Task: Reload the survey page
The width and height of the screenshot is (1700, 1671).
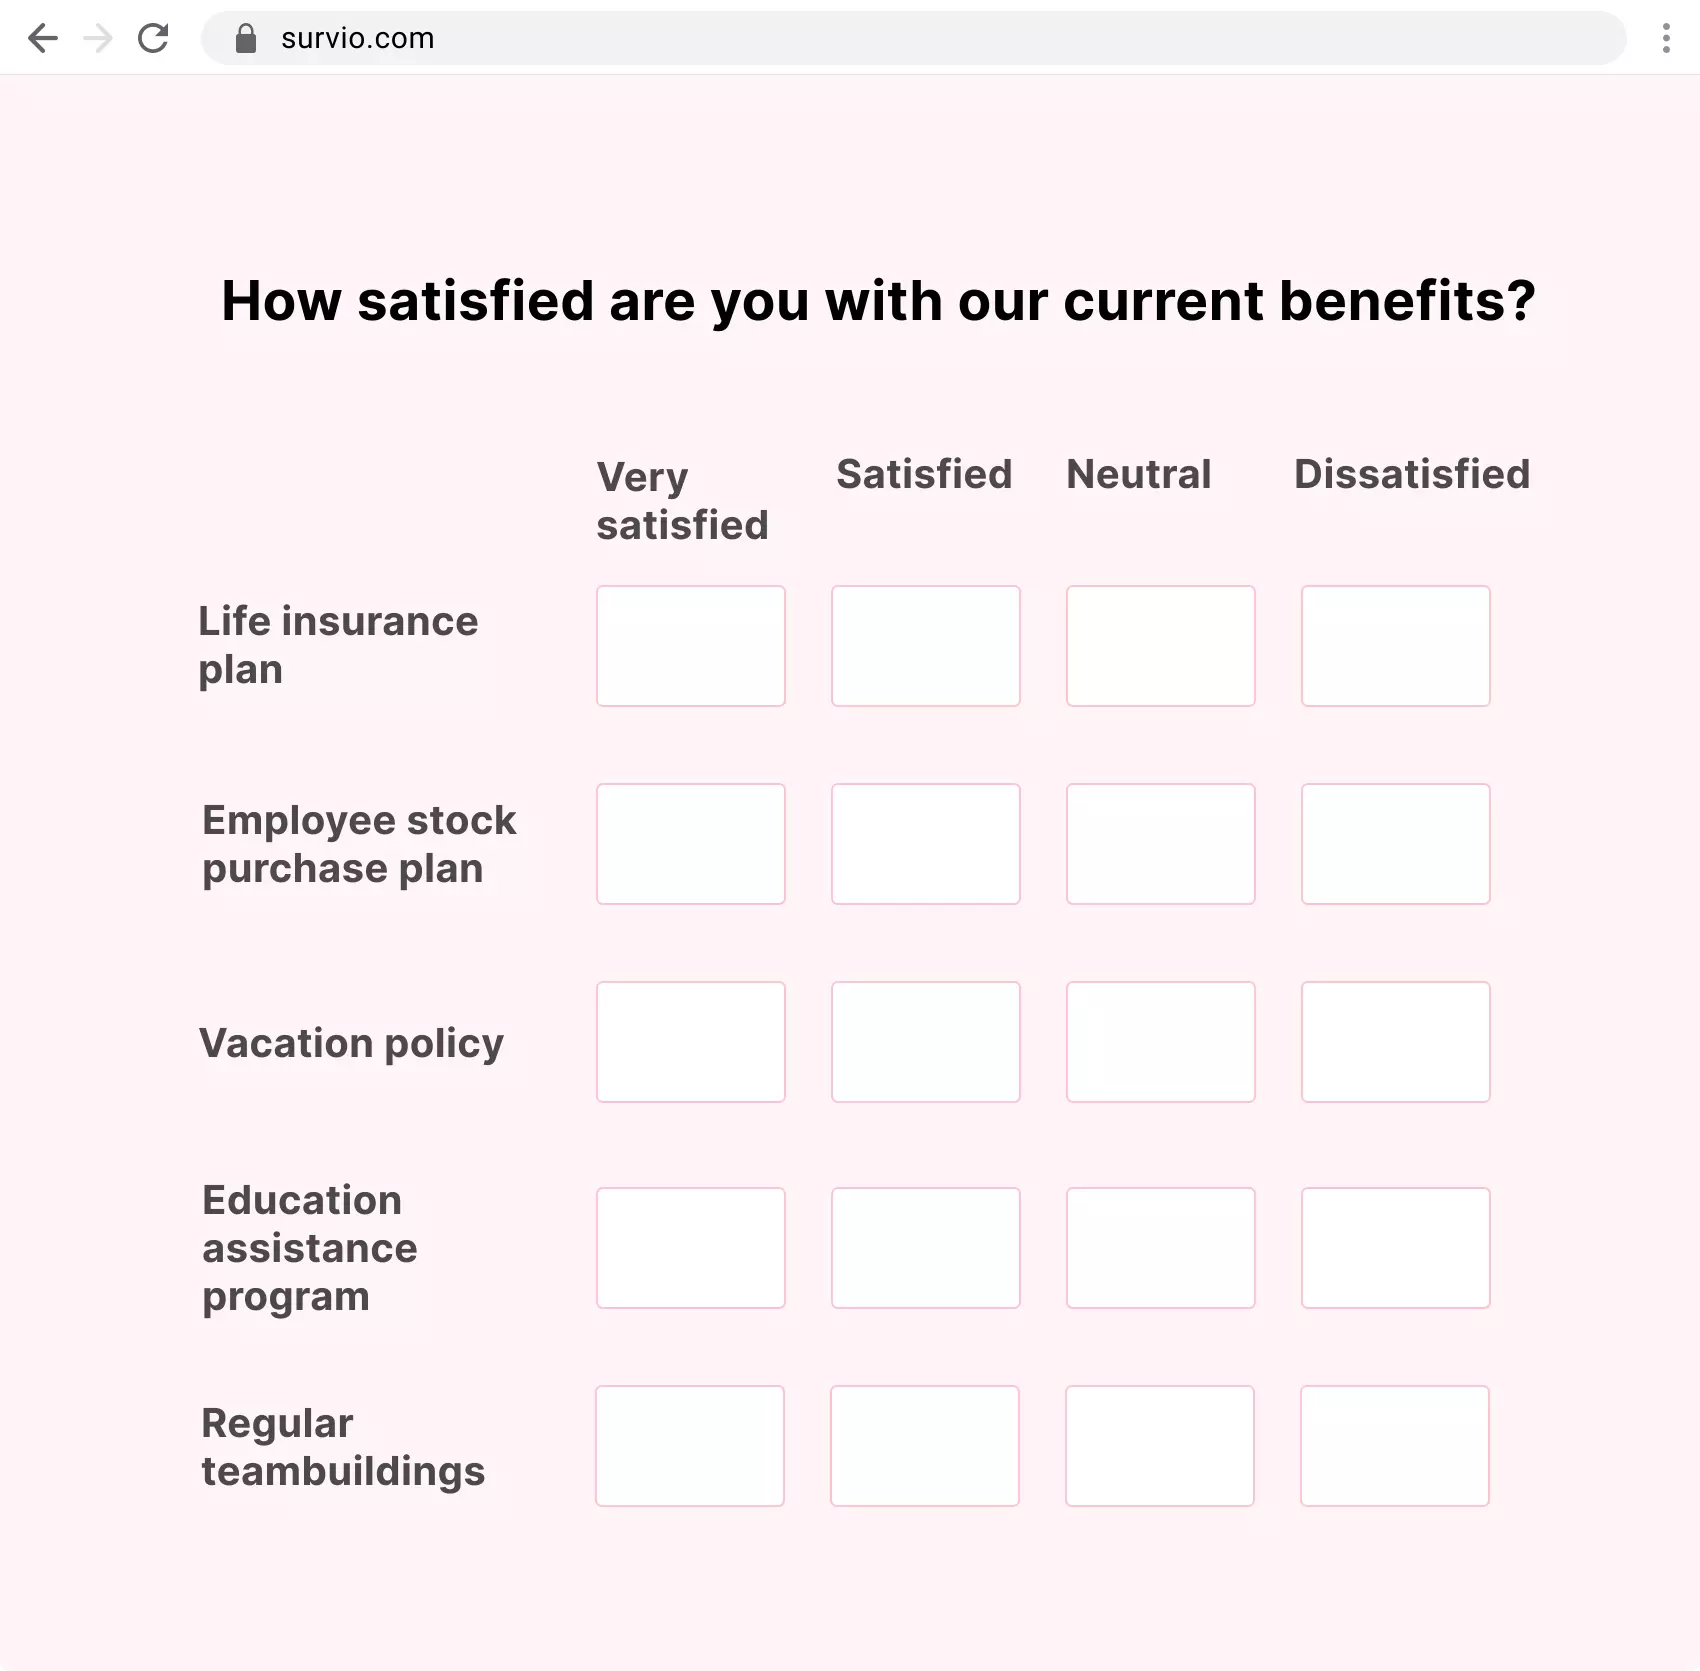Action: point(153,38)
